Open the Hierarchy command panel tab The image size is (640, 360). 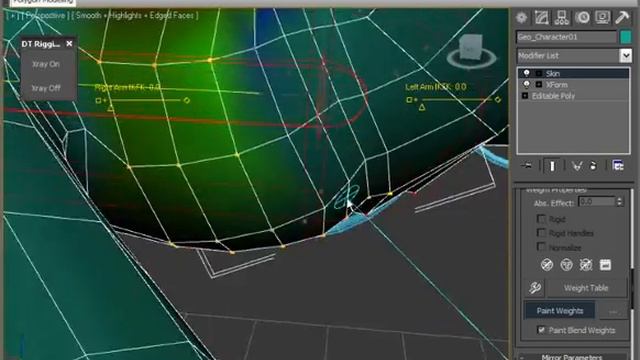coord(562,18)
